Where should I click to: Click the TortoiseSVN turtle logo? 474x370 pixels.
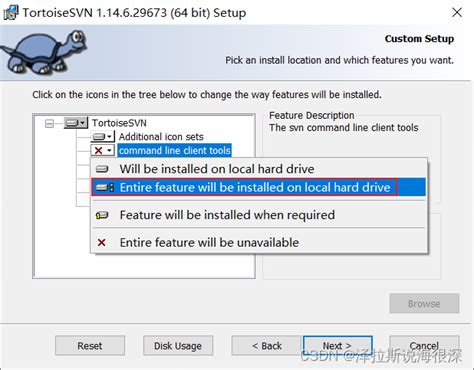point(43,52)
